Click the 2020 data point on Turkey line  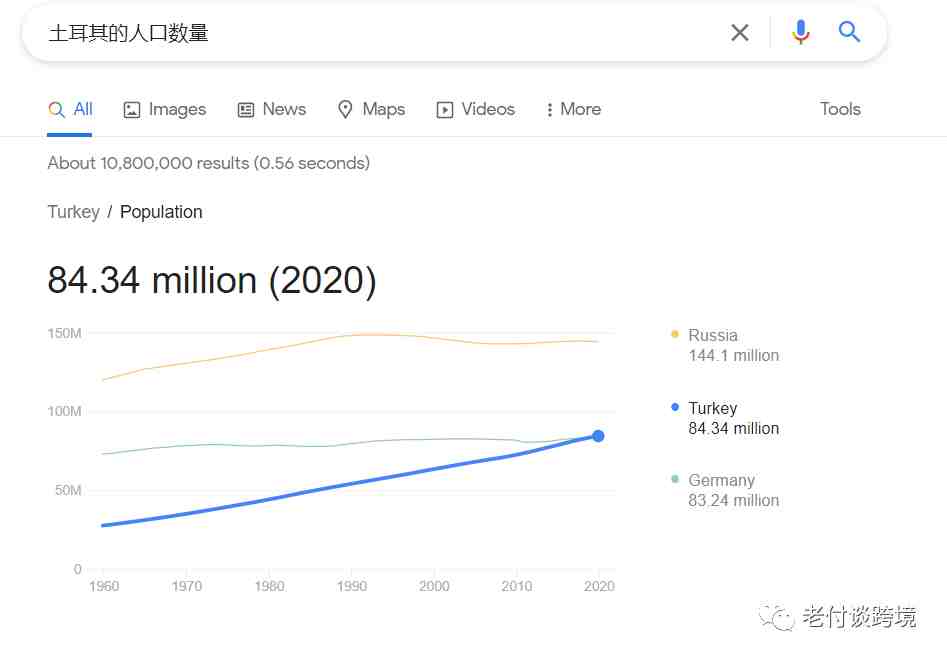(598, 436)
